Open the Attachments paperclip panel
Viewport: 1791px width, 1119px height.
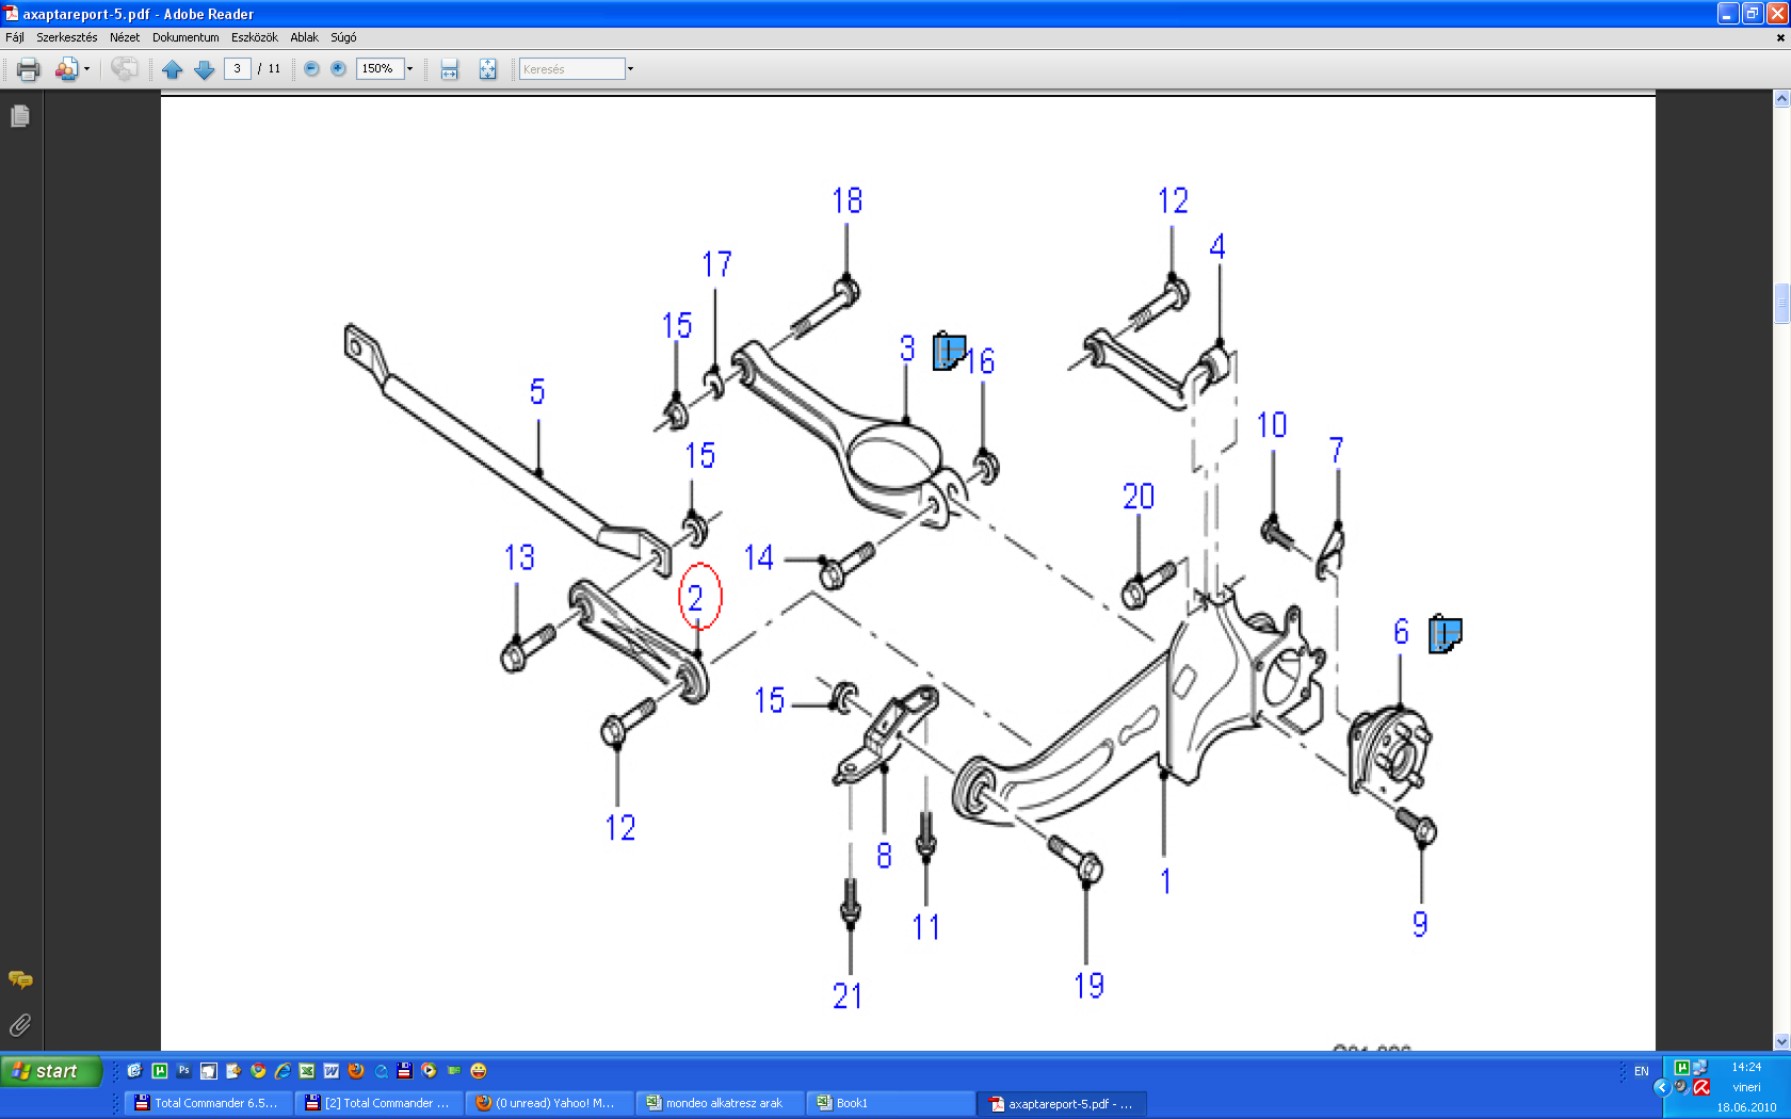[20, 1025]
